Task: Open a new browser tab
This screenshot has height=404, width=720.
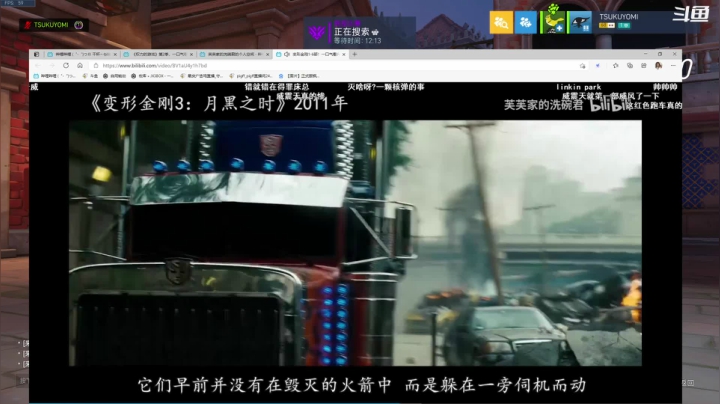Action: [x=354, y=54]
